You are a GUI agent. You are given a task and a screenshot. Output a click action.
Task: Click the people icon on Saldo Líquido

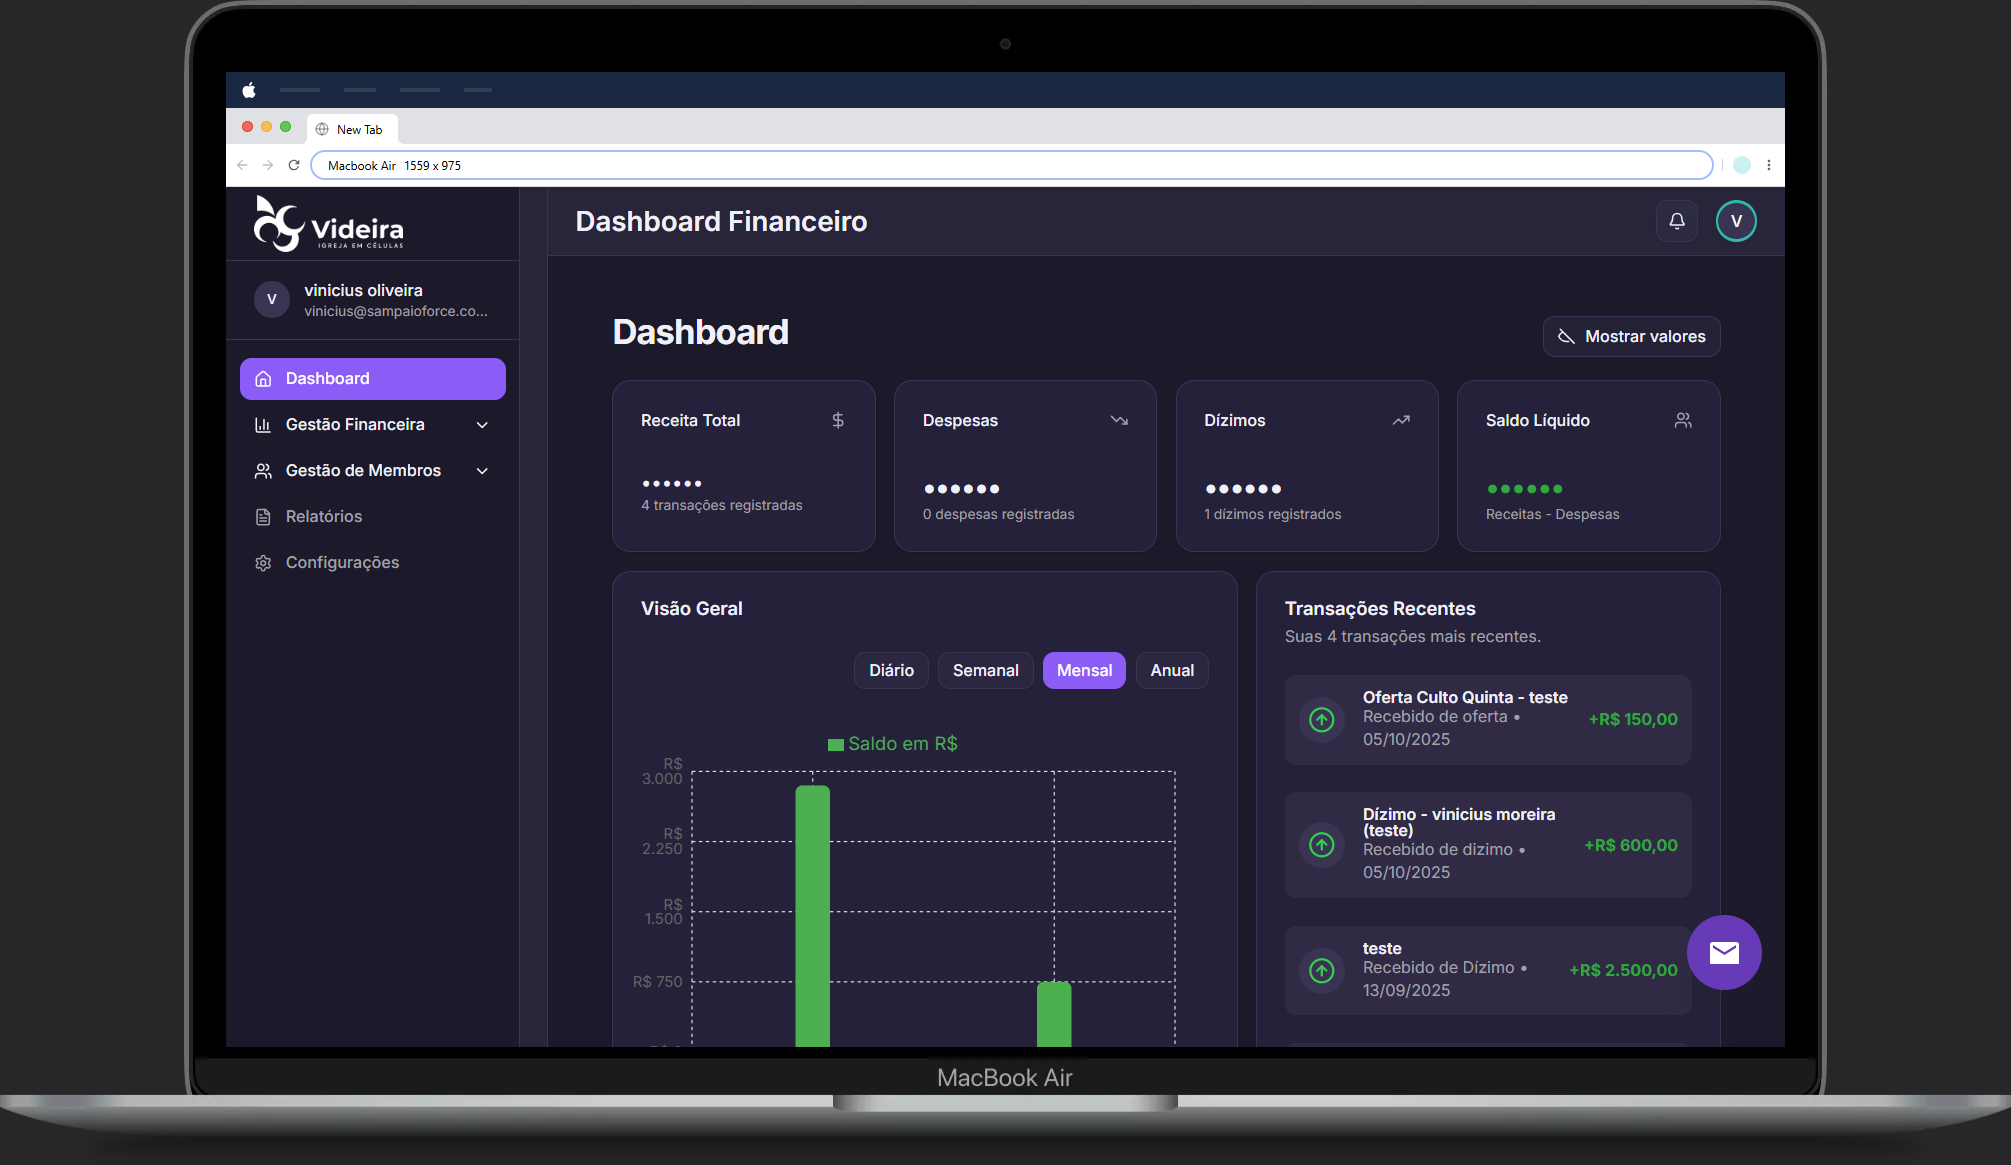point(1683,420)
